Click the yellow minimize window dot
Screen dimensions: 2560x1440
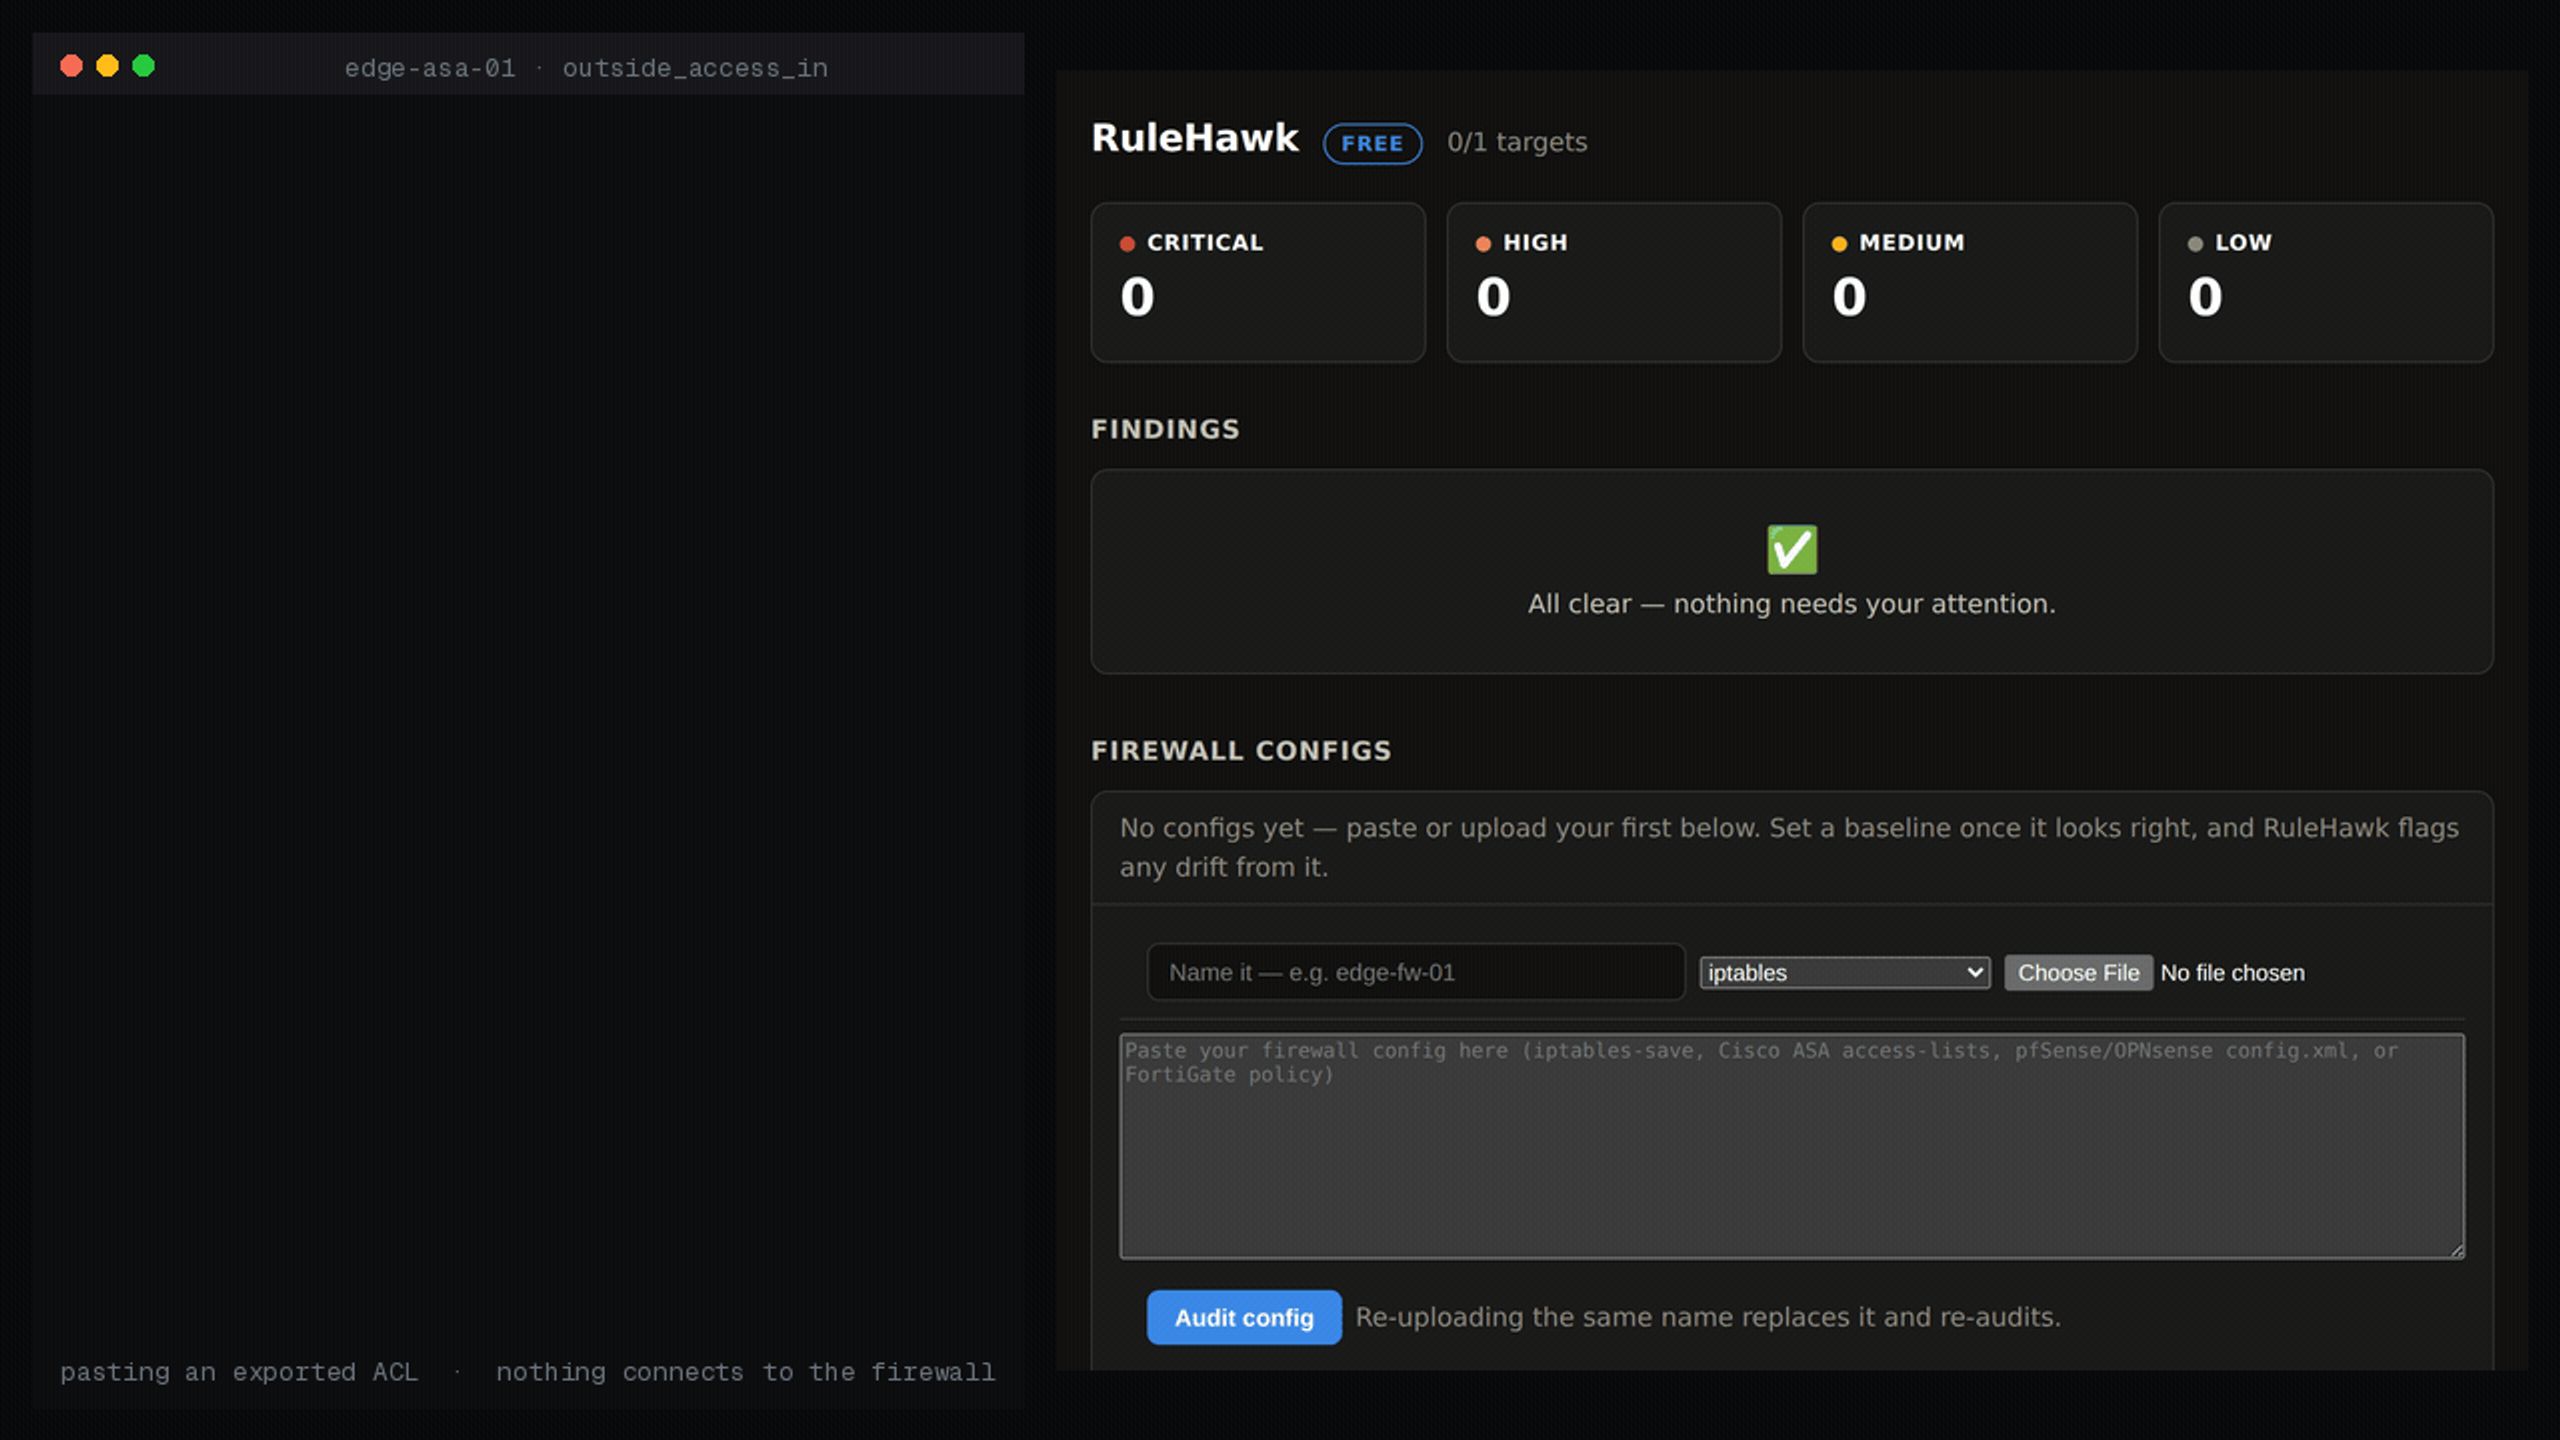pyautogui.click(x=107, y=66)
